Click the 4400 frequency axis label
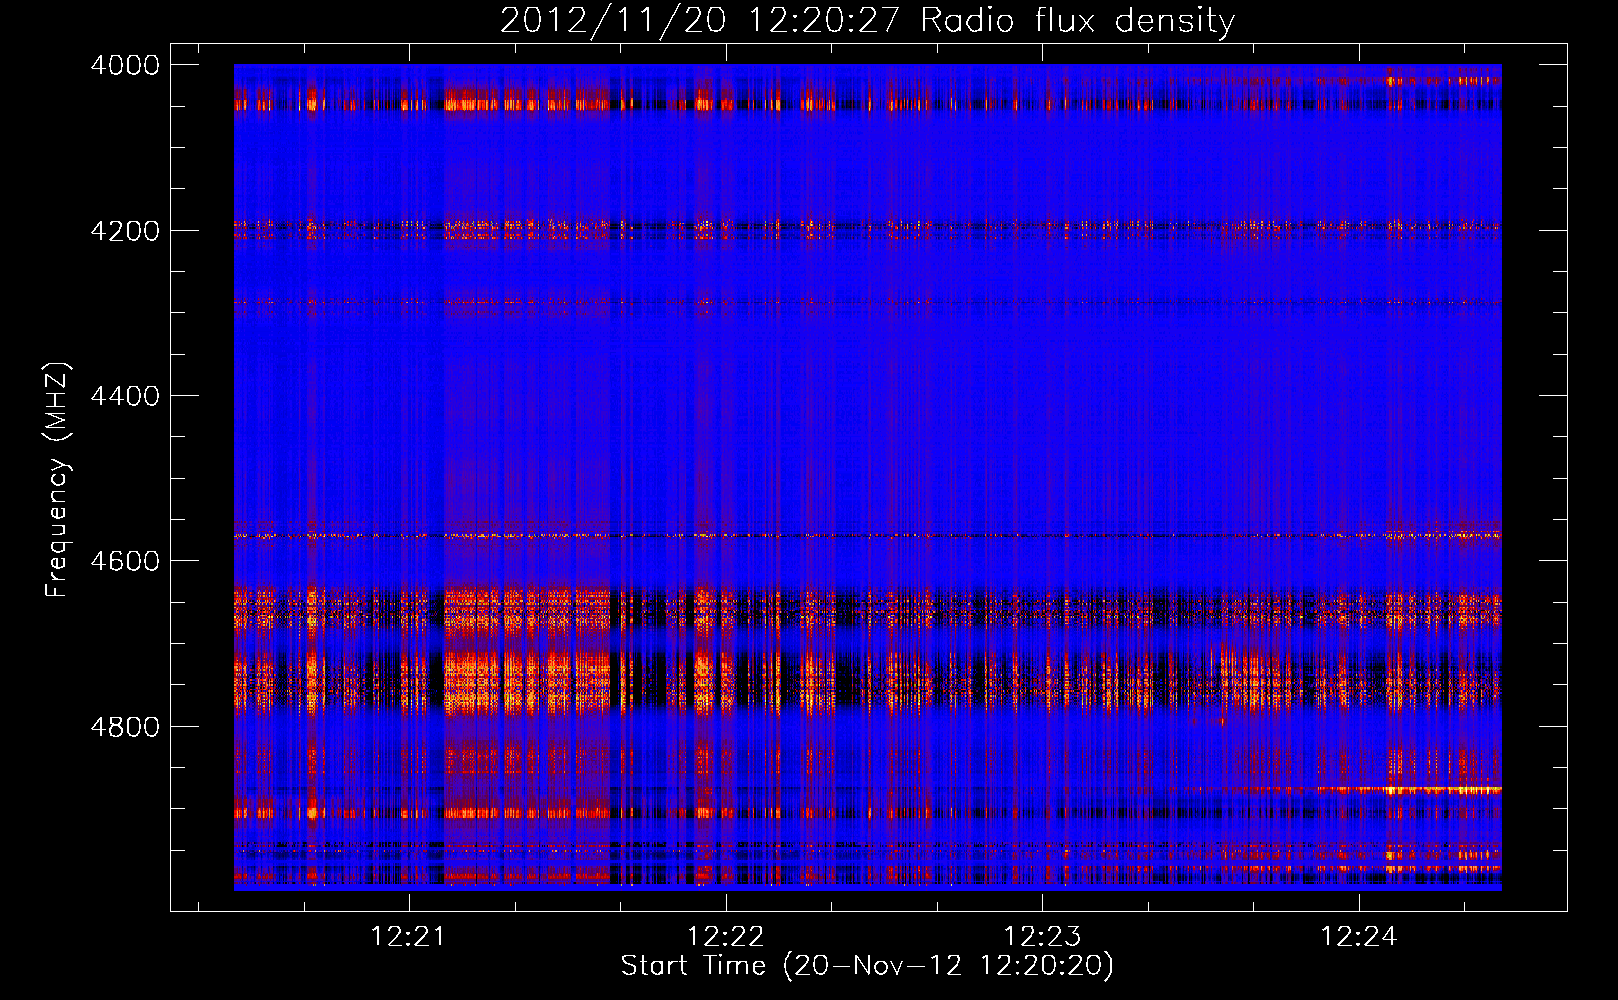1618x1000 pixels. click(125, 396)
